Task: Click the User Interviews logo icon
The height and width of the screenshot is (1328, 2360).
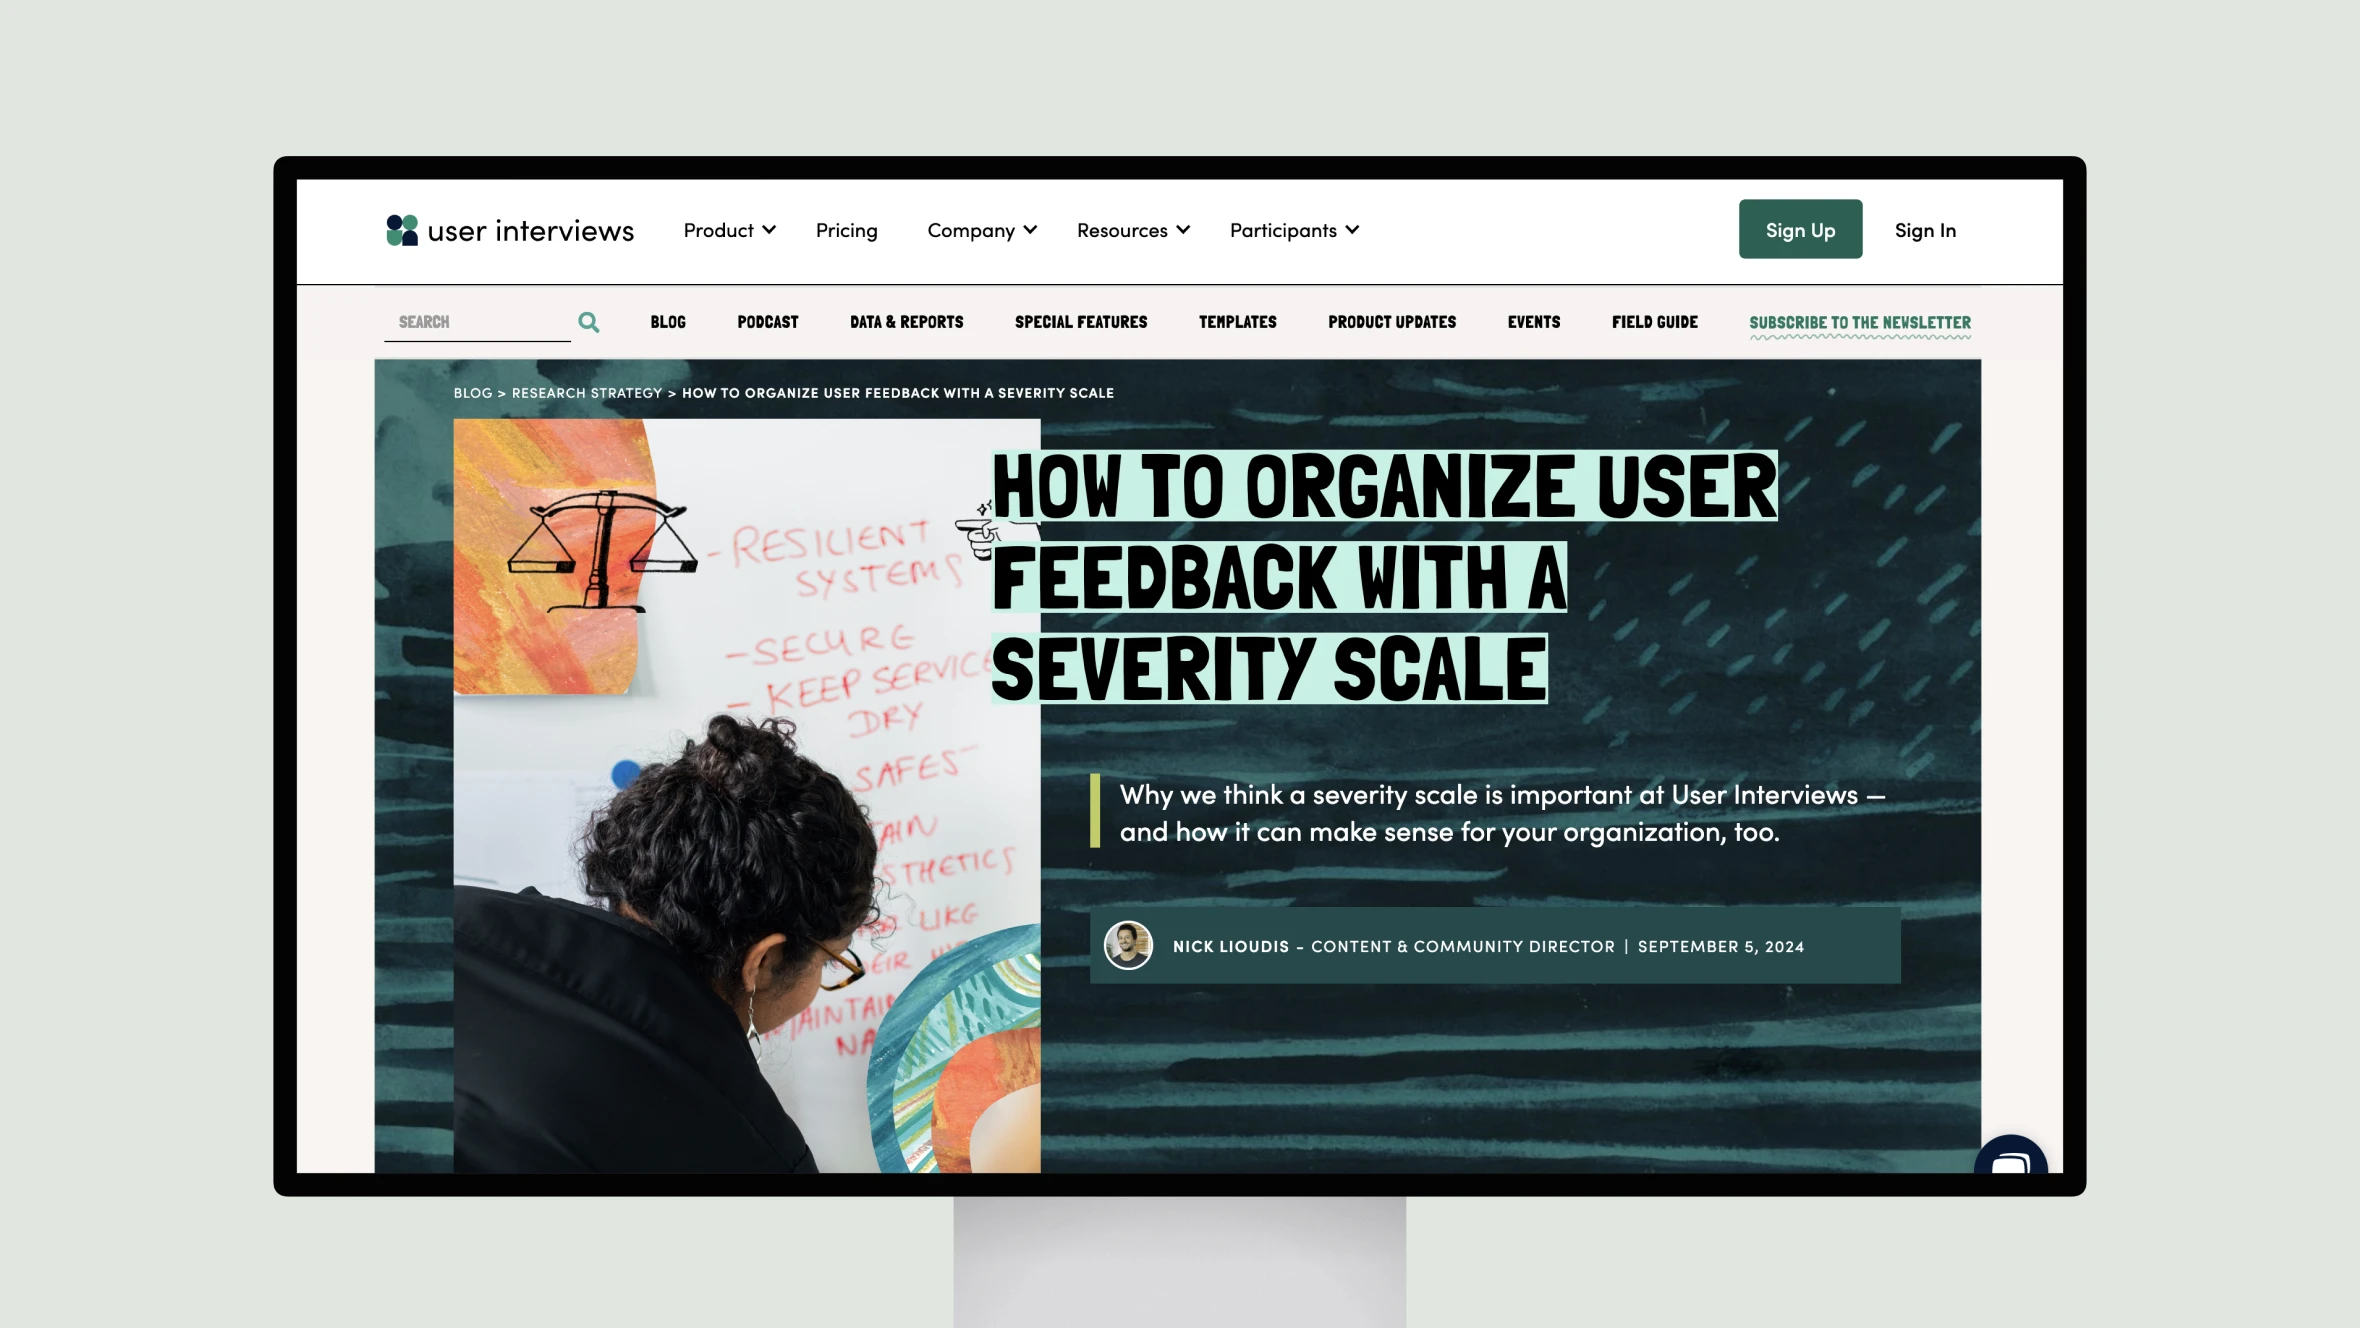Action: coord(402,229)
